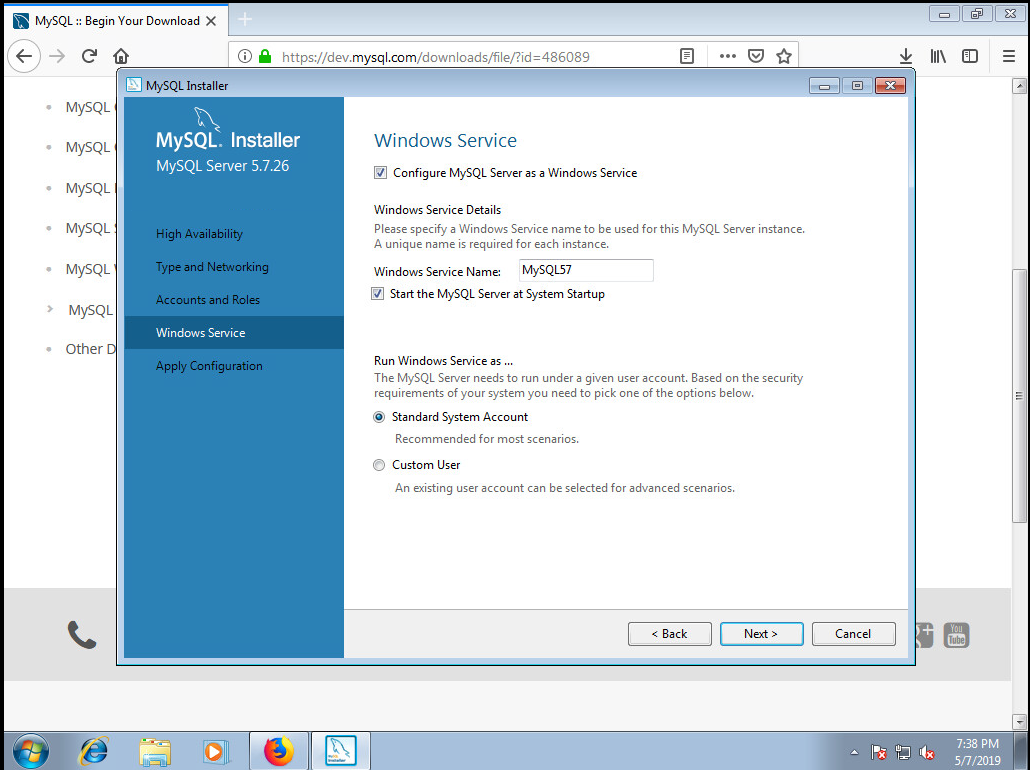This screenshot has height=770, width=1030.
Task: Click the Other Downloads link on webpage
Action: tap(91, 349)
